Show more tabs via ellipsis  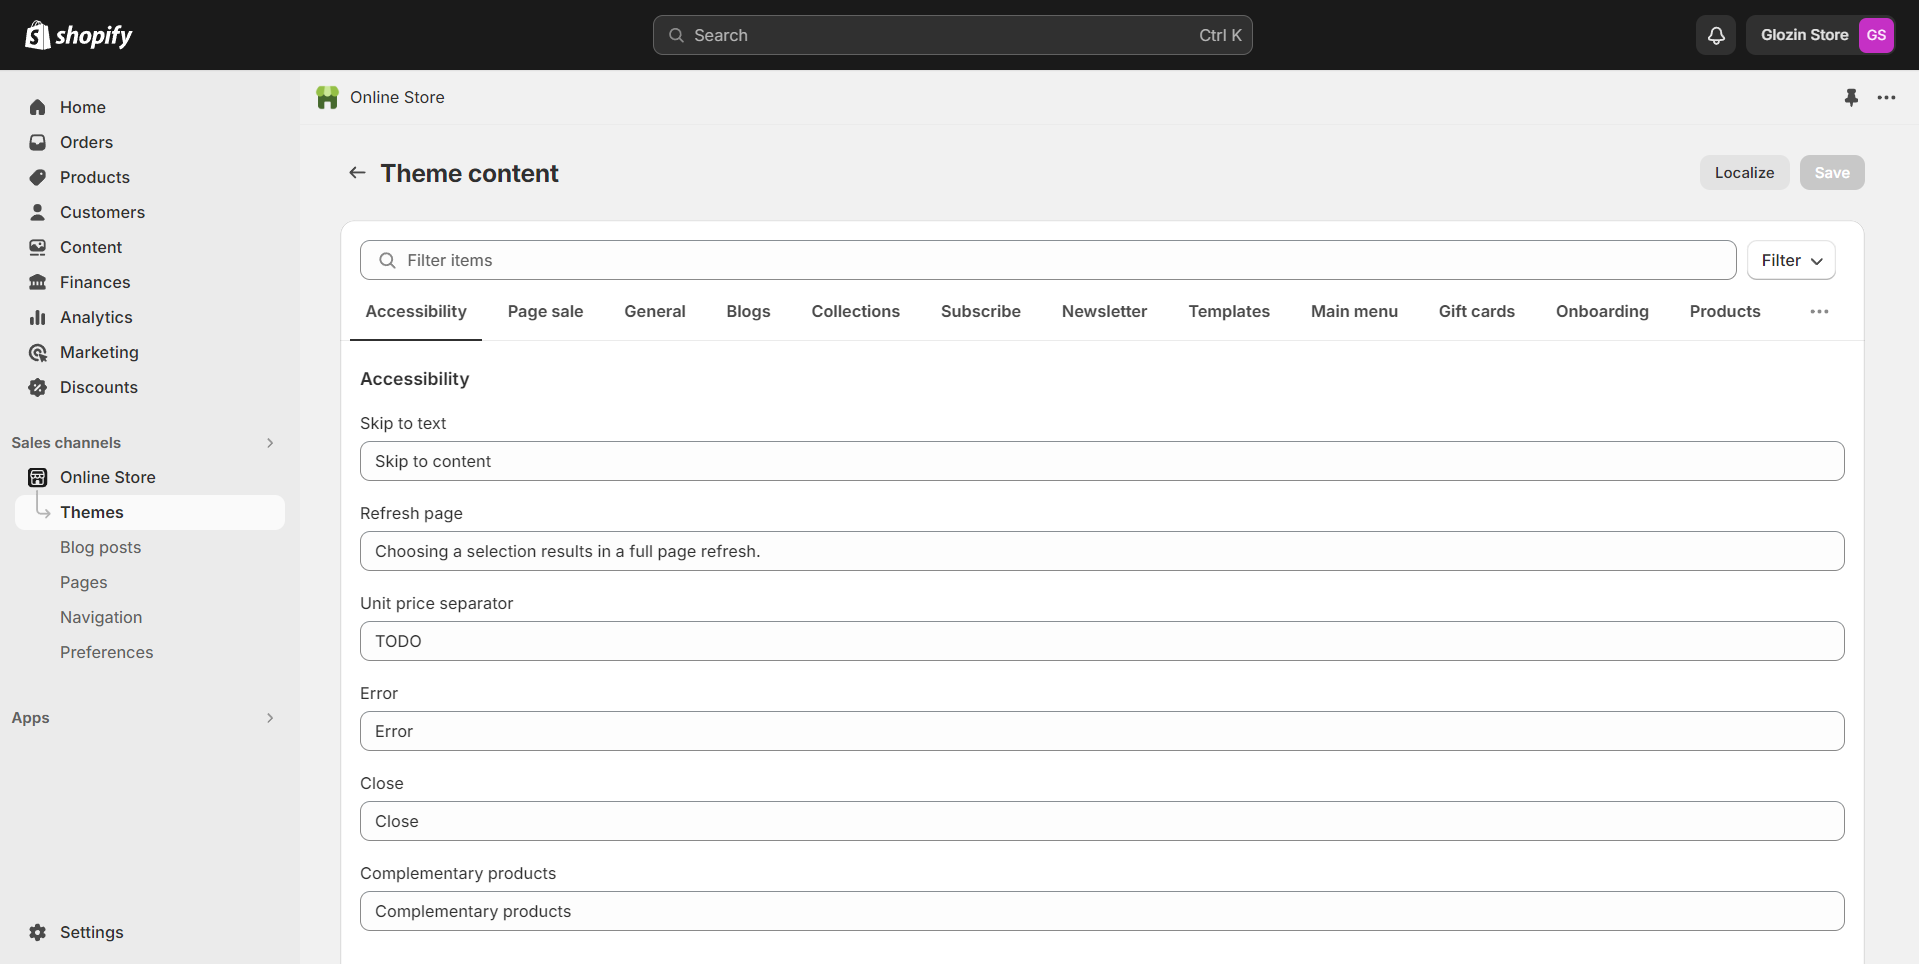(x=1819, y=312)
